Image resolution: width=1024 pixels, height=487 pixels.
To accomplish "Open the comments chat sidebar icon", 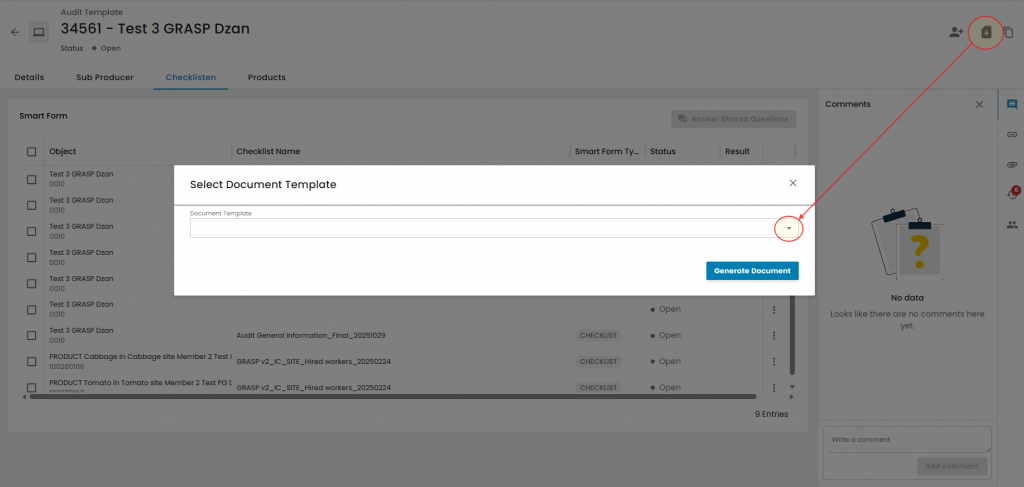I will pyautogui.click(x=1012, y=104).
